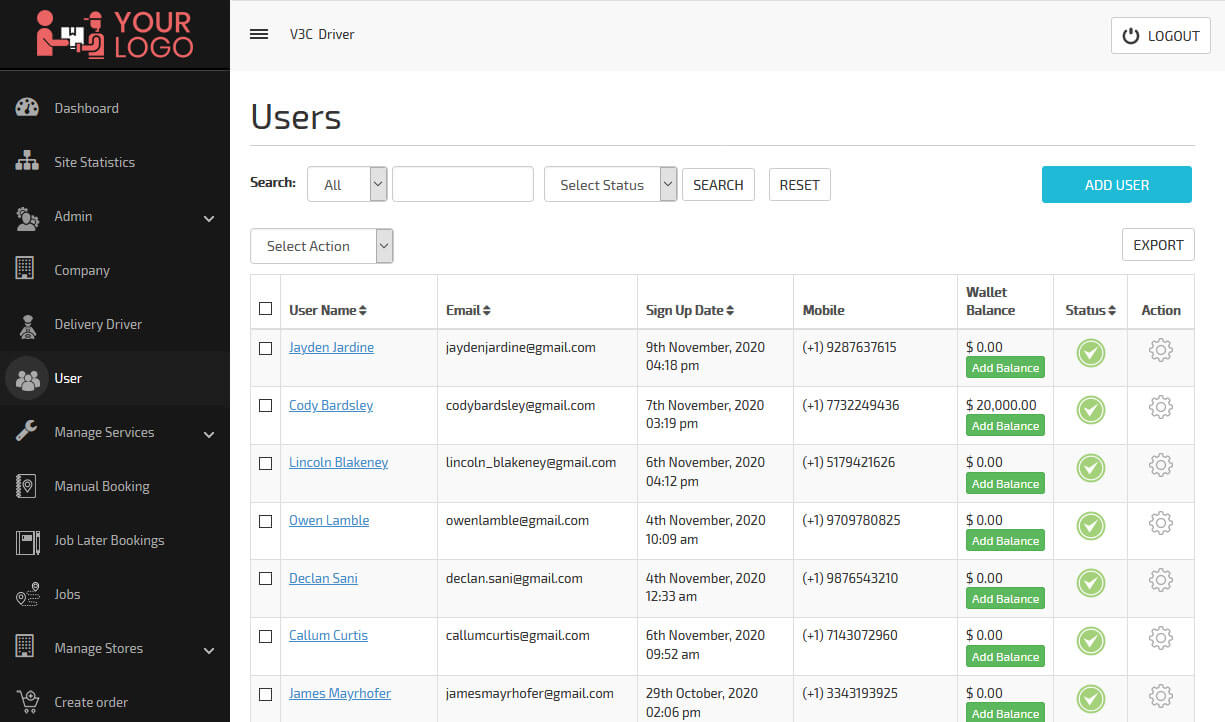Click the Site Statistics hierarchy icon

pos(27,162)
